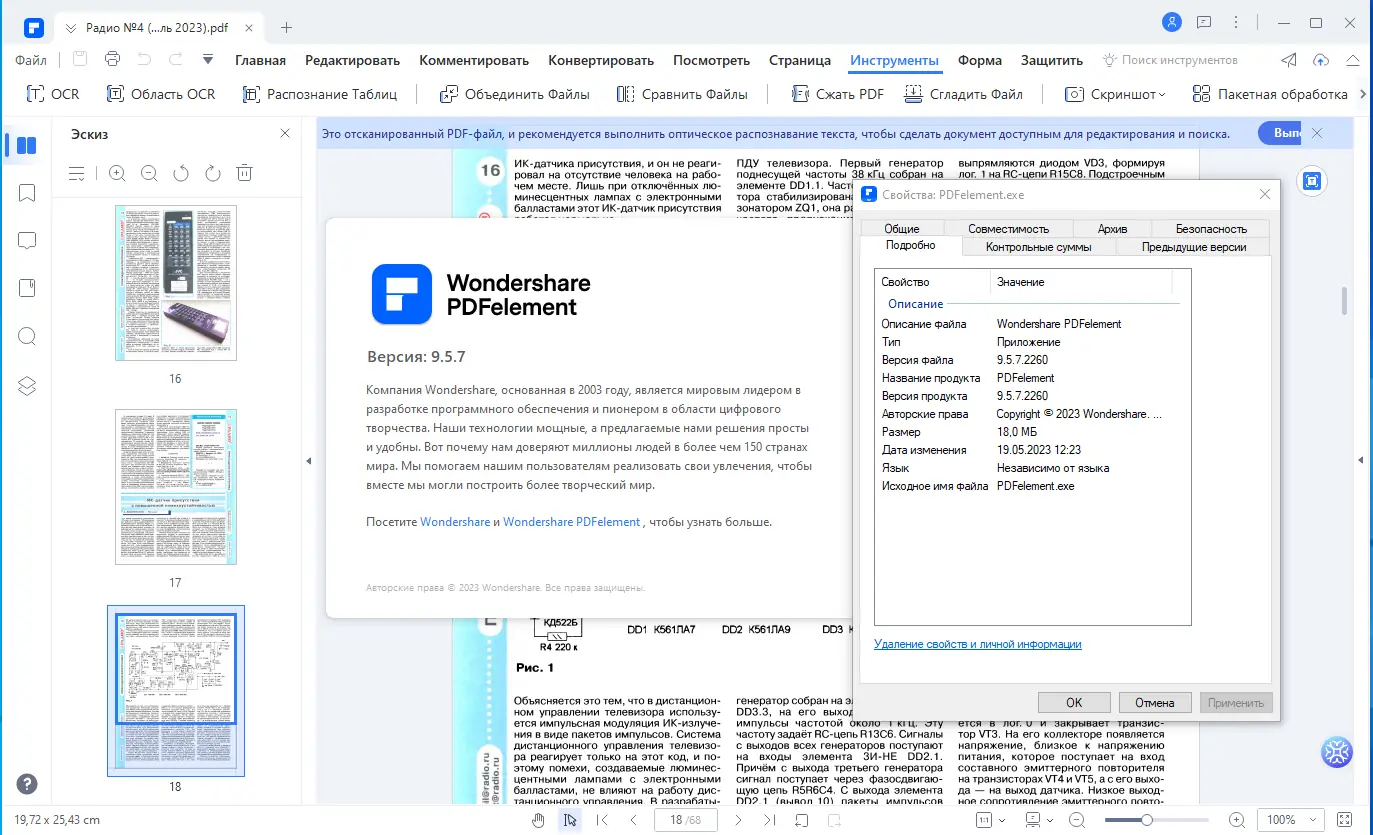Screen dimensions: 1373x835
Task: Select the page 17 thumbnail
Action: [x=176, y=486]
